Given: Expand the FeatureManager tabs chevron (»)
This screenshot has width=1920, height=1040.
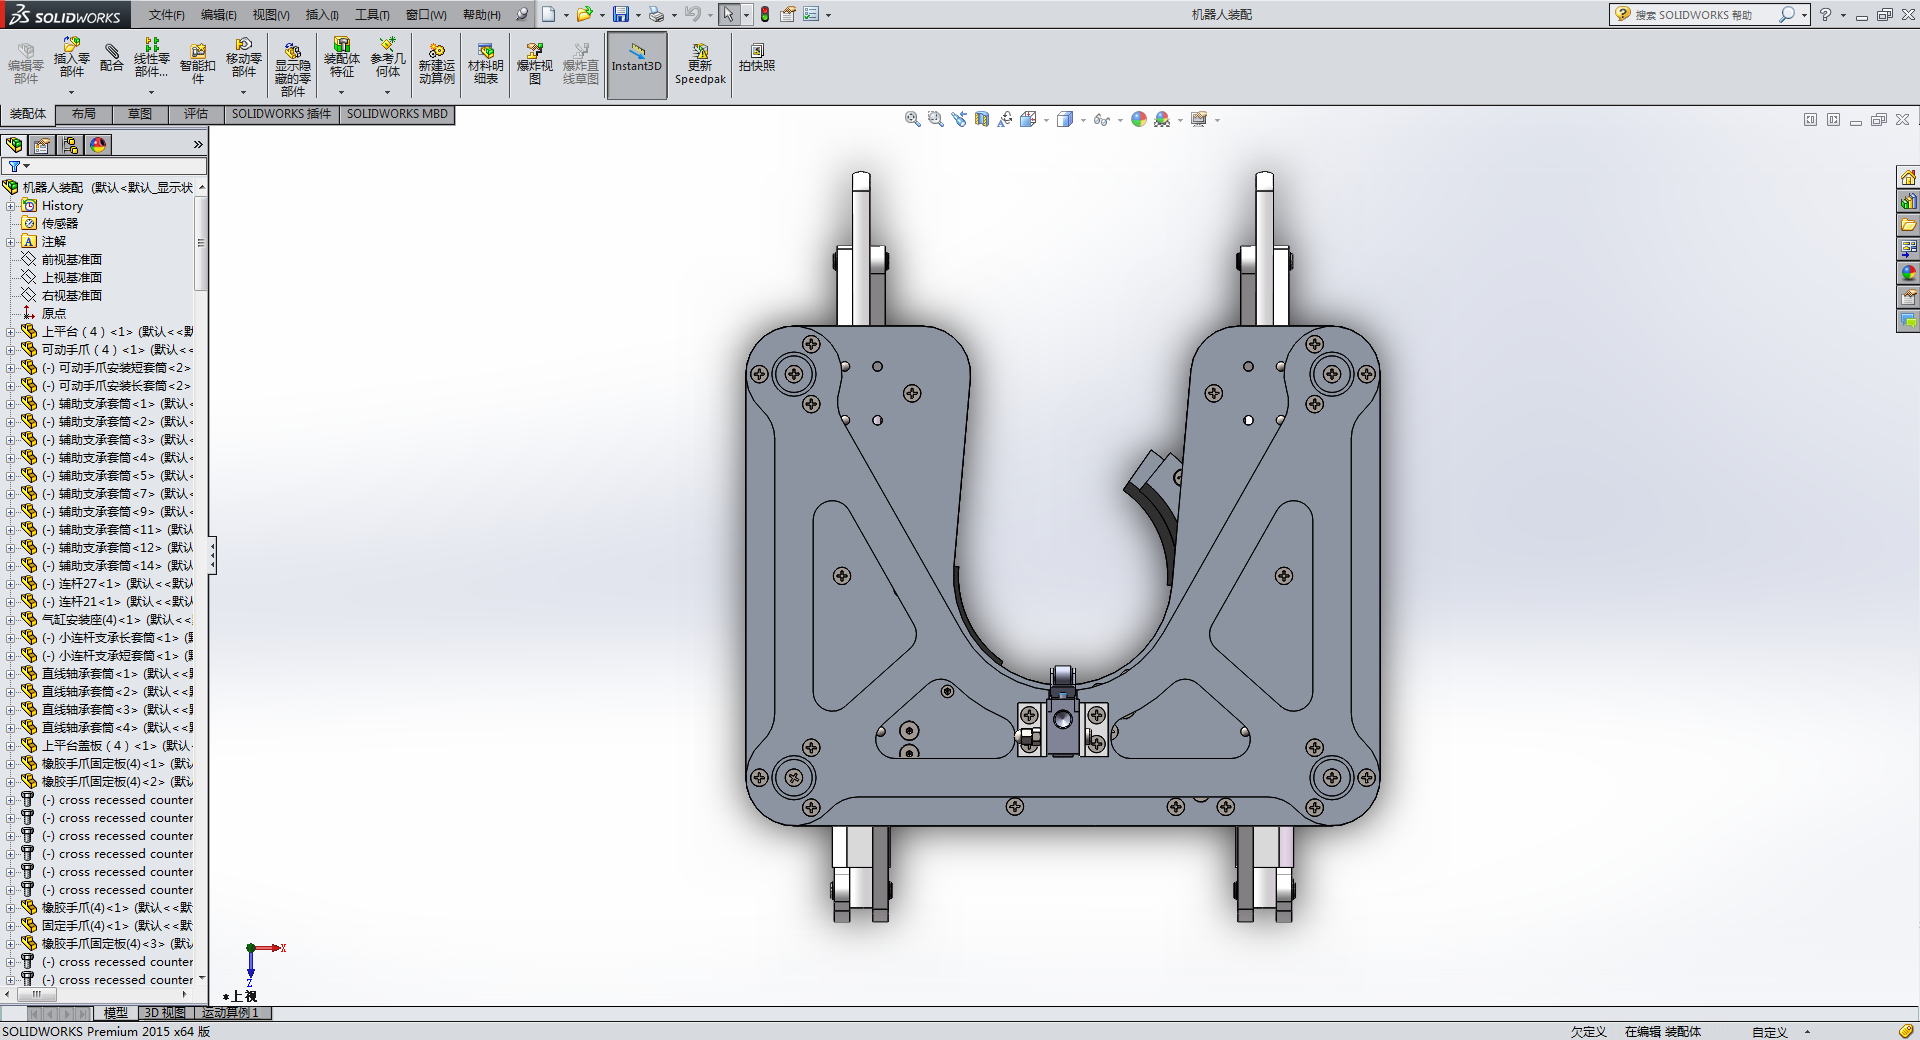Looking at the screenshot, I should [x=198, y=145].
